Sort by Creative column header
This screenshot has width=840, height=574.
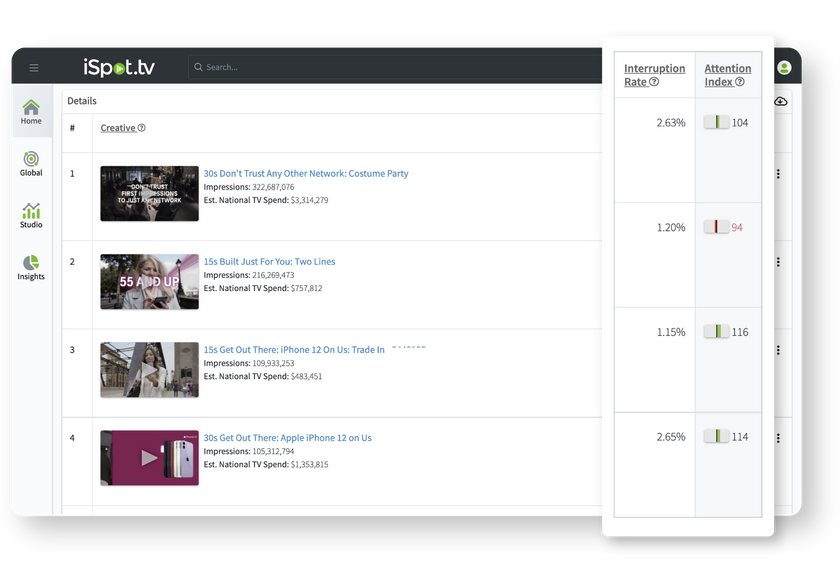pos(117,128)
